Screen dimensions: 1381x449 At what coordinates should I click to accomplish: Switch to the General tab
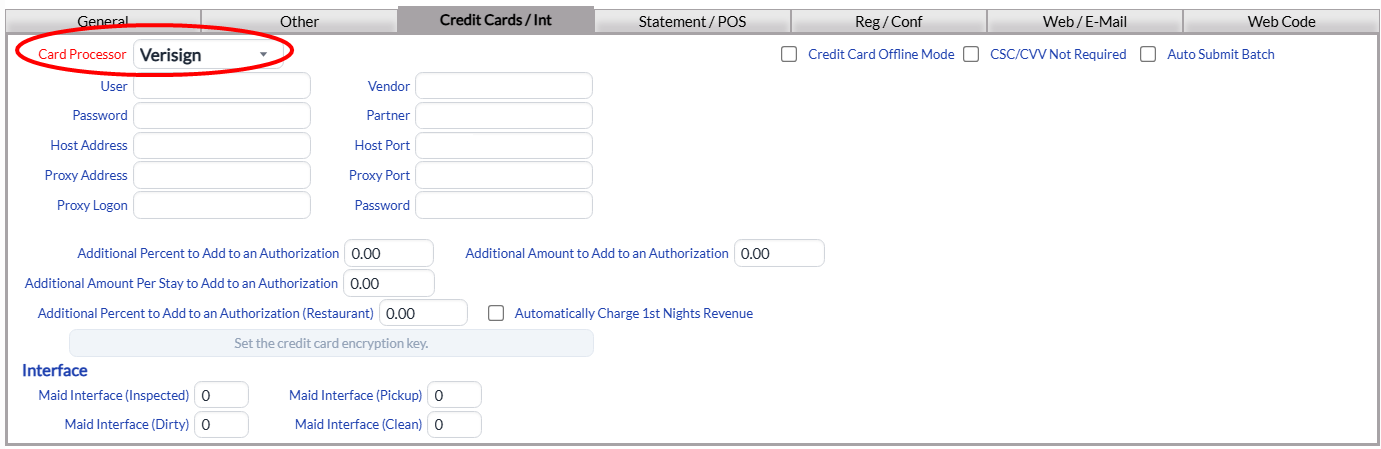103,21
